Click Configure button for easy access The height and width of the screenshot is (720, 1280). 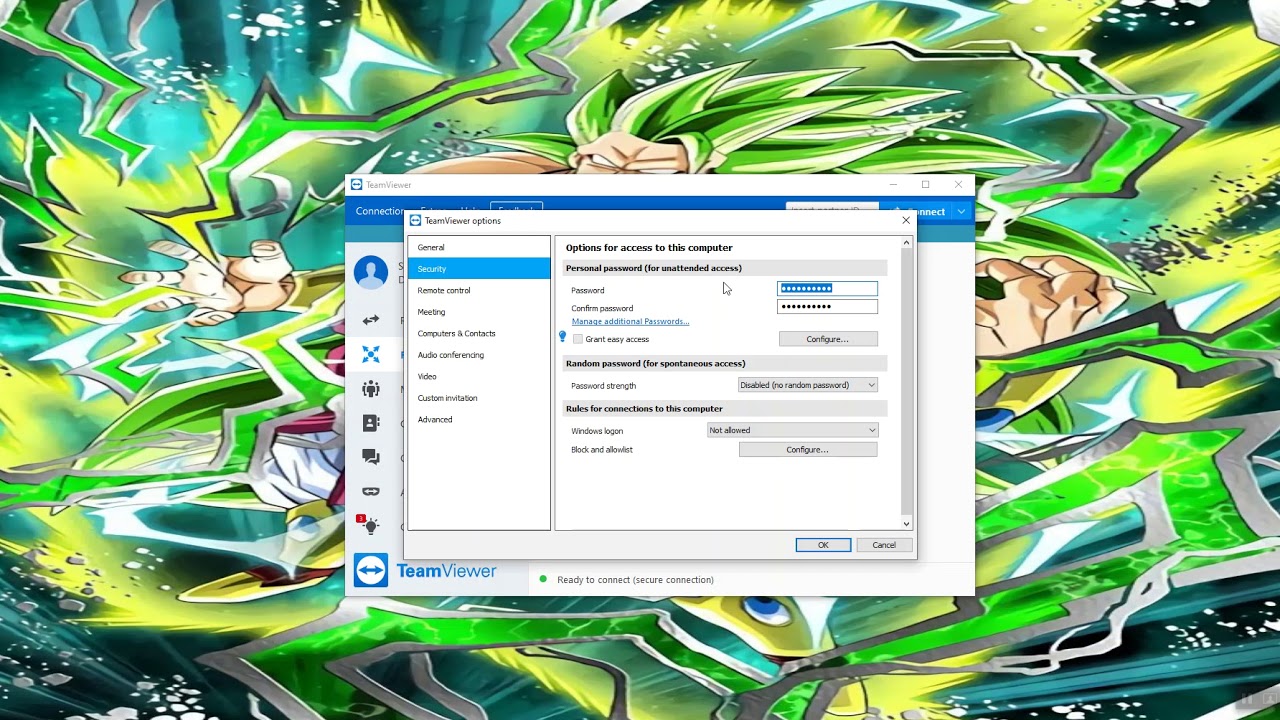(828, 339)
